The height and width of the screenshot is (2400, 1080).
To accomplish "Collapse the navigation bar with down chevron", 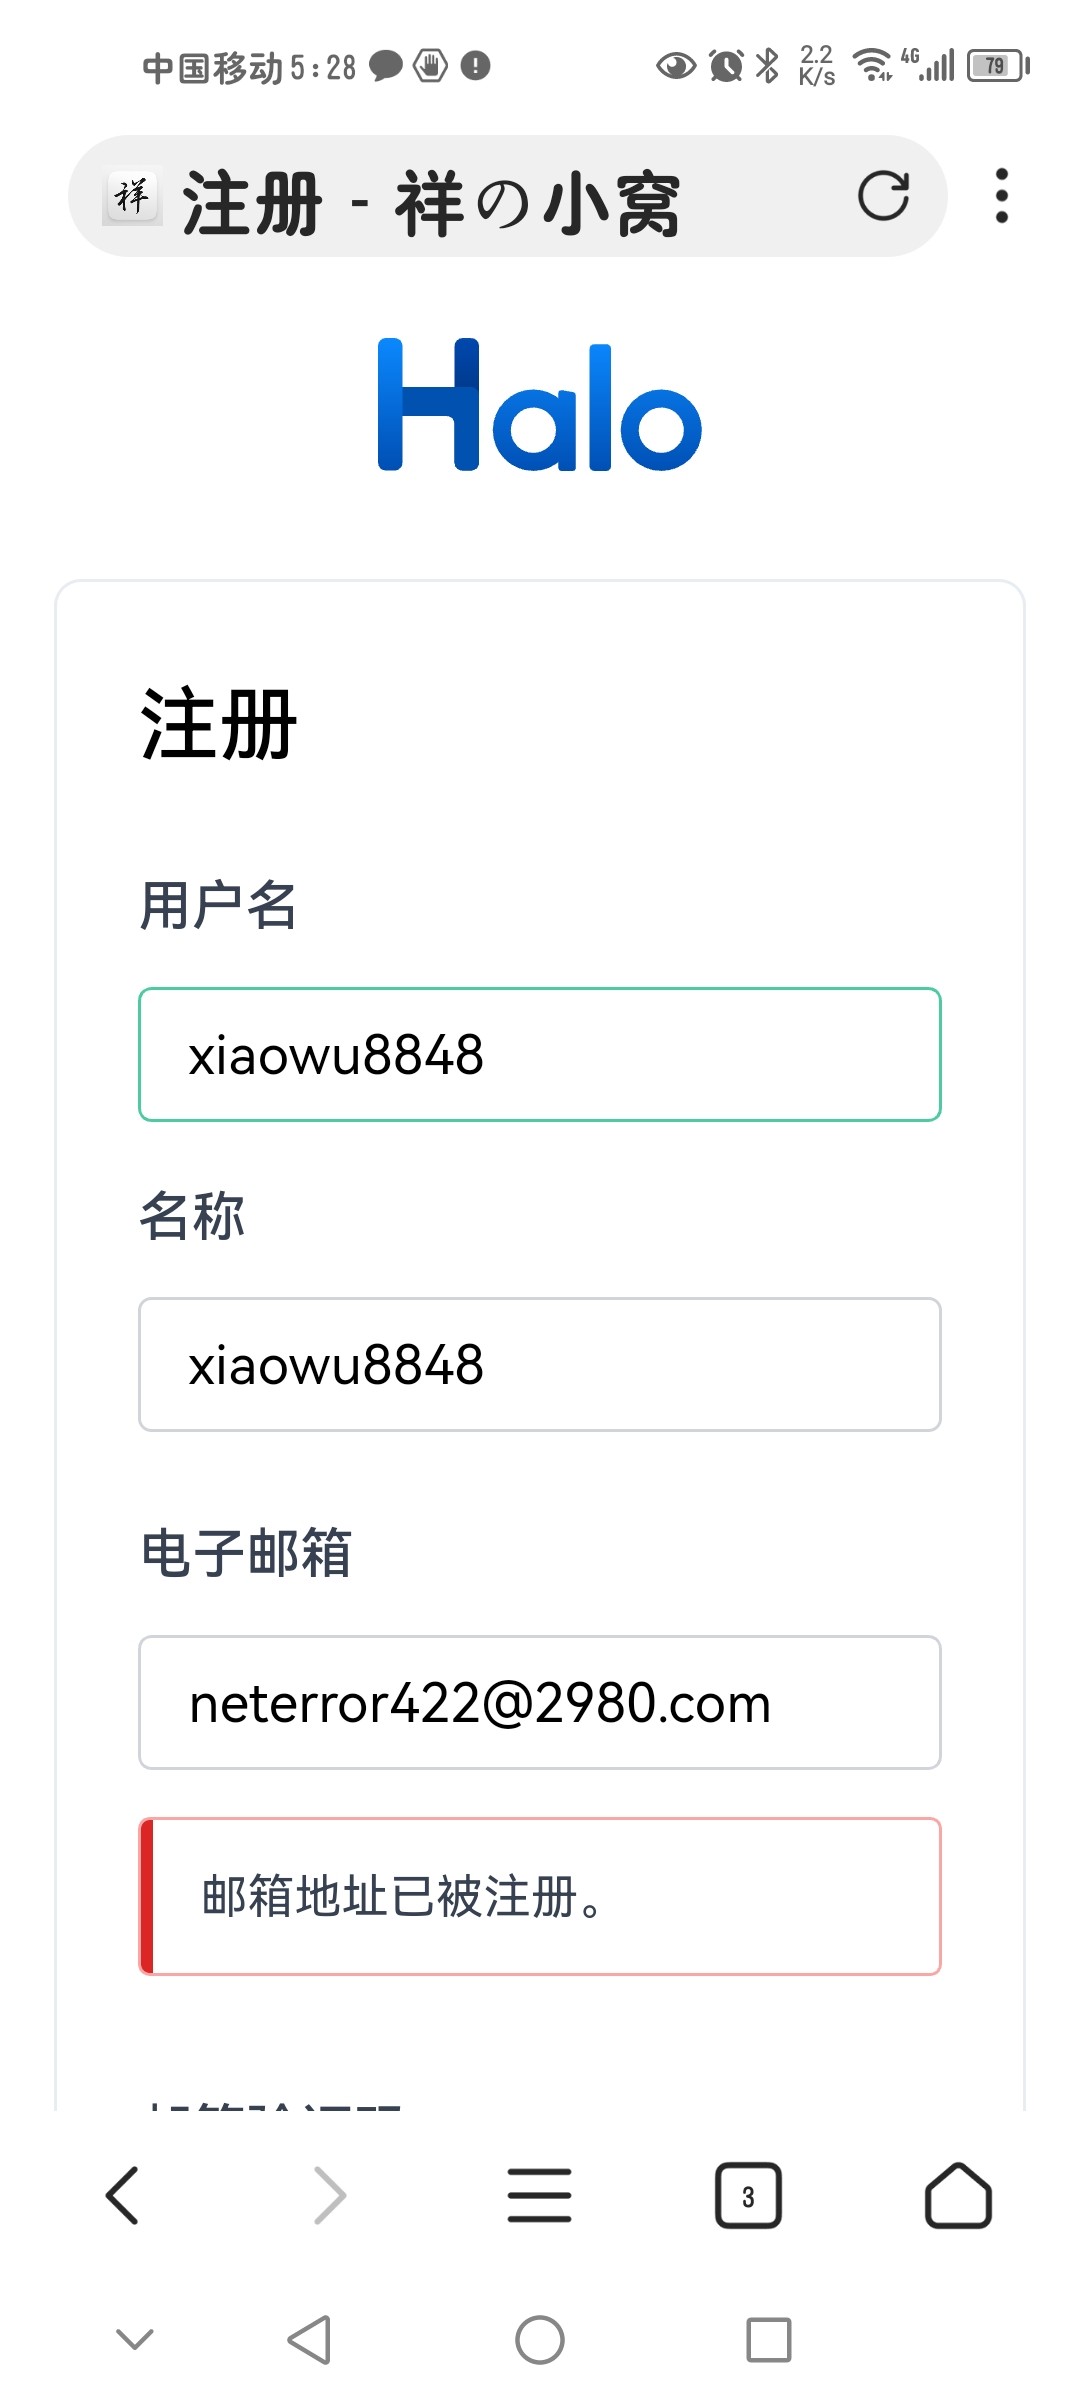I will (135, 2339).
